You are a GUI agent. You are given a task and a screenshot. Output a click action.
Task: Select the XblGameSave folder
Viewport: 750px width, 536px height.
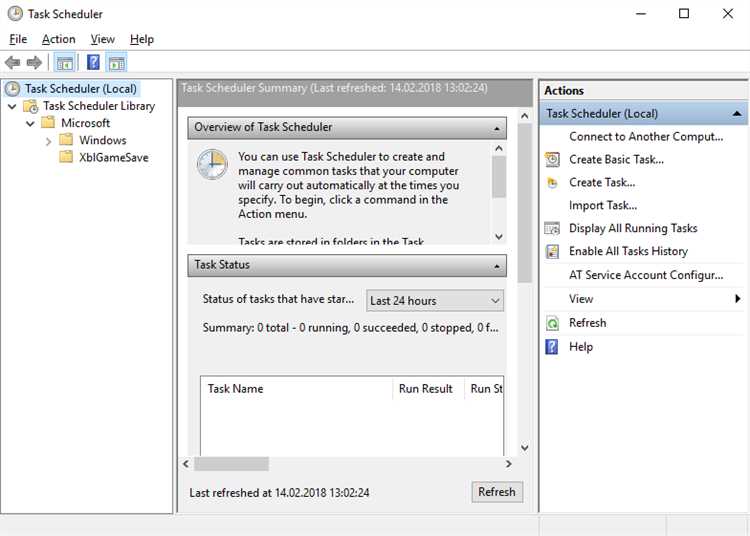coord(113,158)
